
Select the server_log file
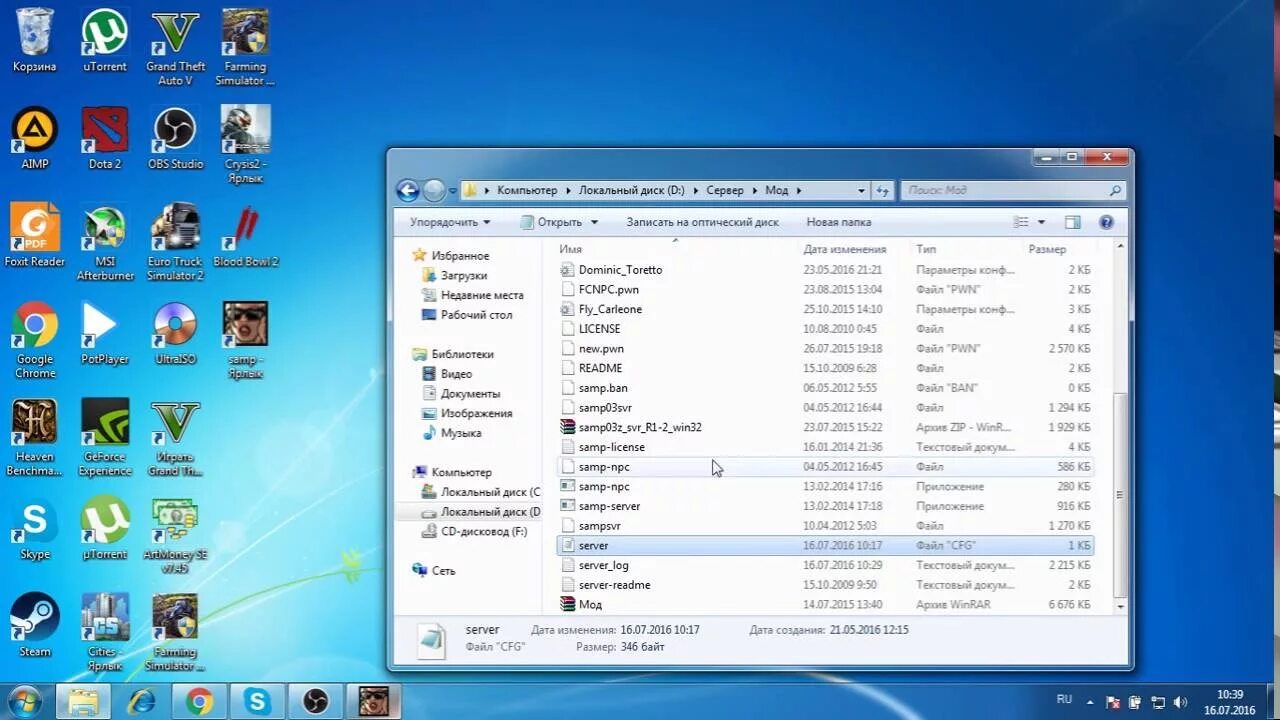click(x=824, y=565)
